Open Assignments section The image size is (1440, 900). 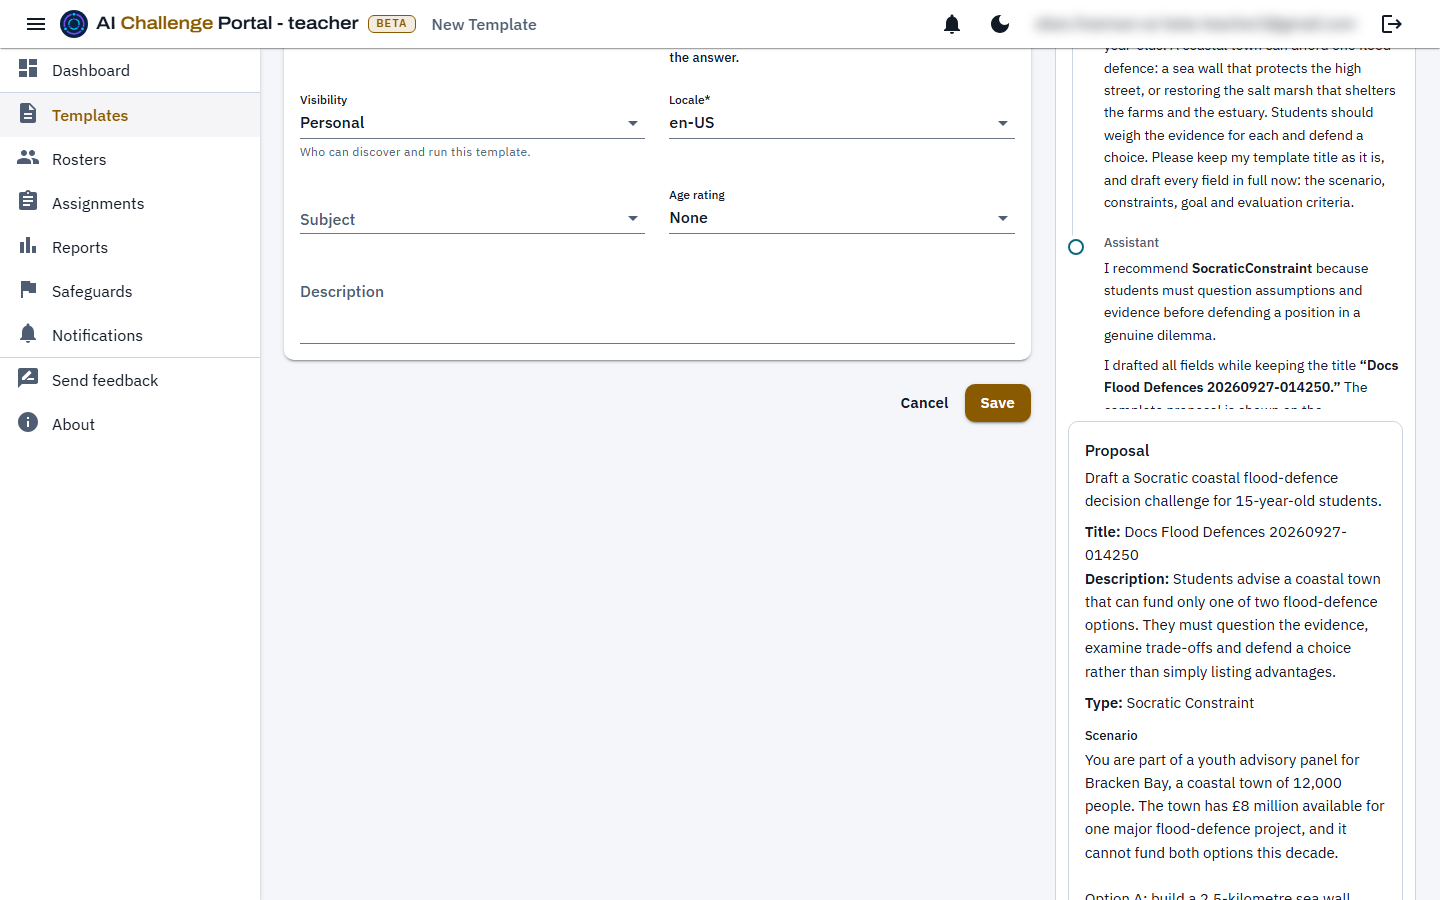[x=130, y=203]
